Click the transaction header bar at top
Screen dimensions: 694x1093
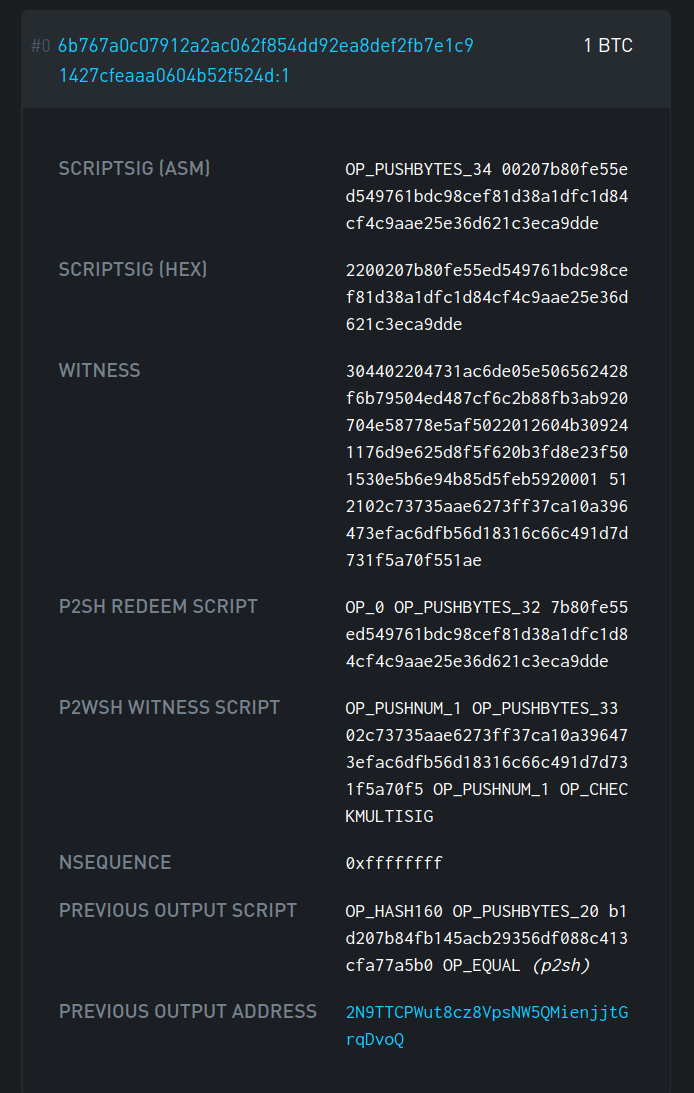click(x=347, y=60)
